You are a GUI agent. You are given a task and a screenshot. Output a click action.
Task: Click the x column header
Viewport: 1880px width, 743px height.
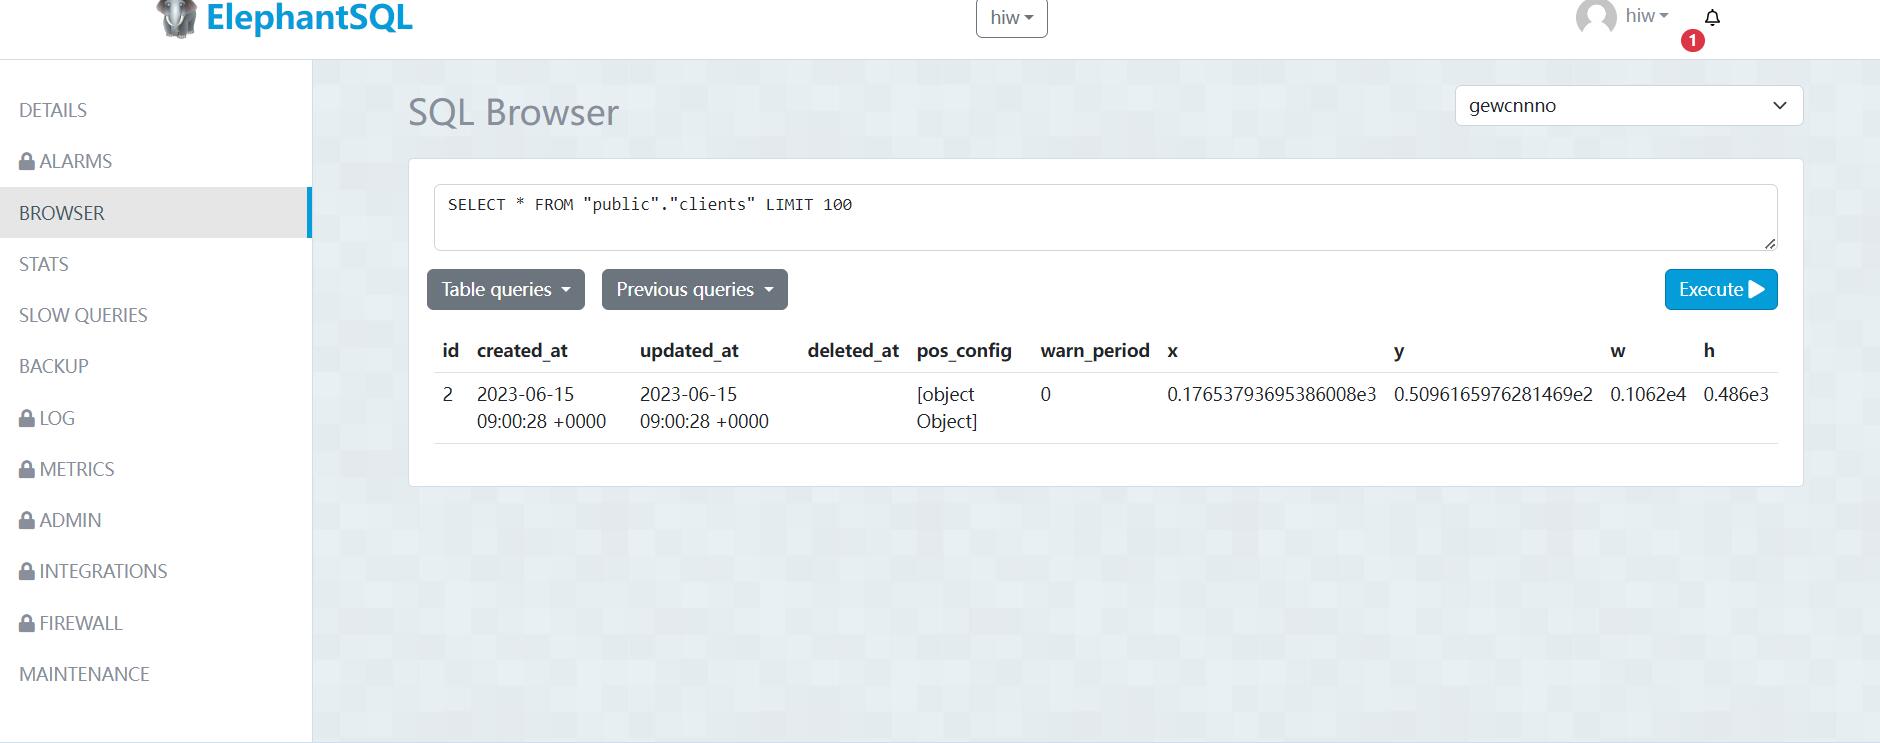(1173, 351)
